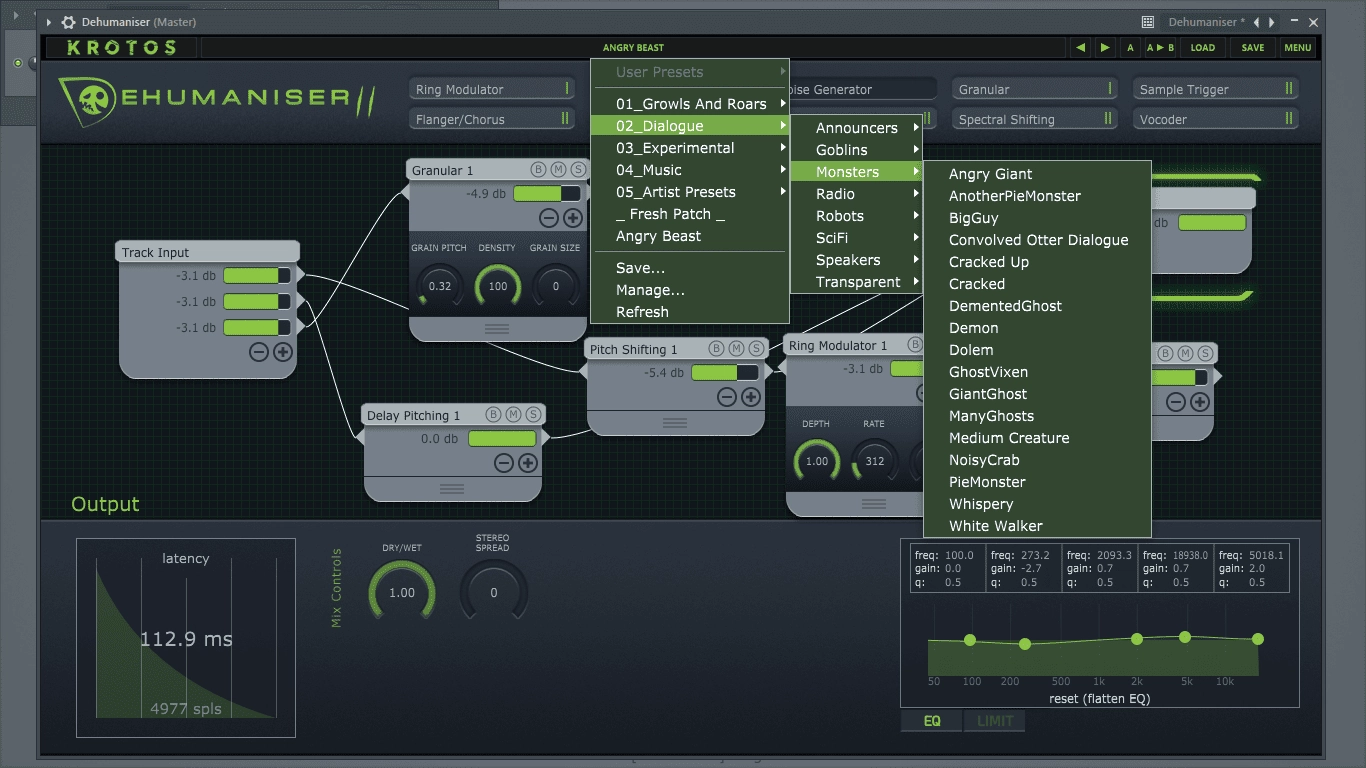This screenshot has width=1366, height=768.
Task: Expand 04_Music submenu
Action: [690, 170]
